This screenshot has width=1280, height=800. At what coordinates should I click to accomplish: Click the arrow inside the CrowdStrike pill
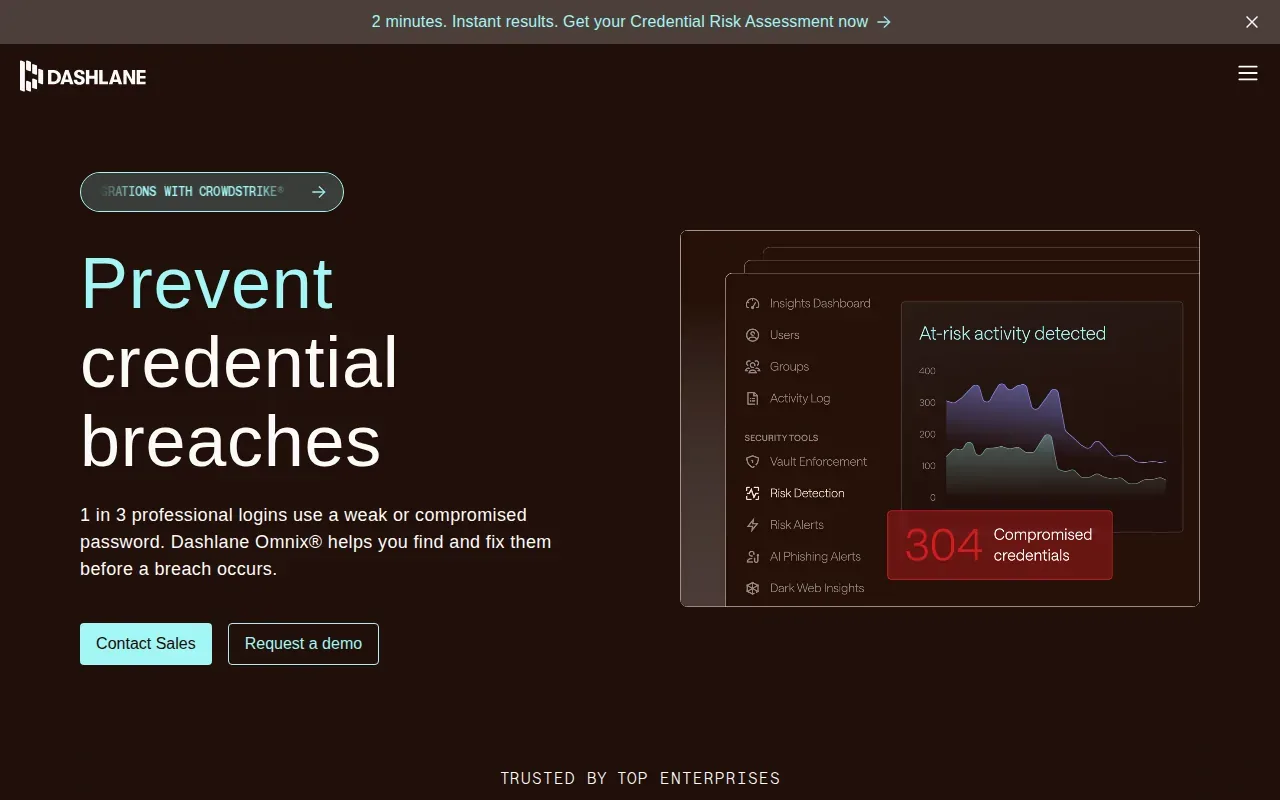click(318, 192)
